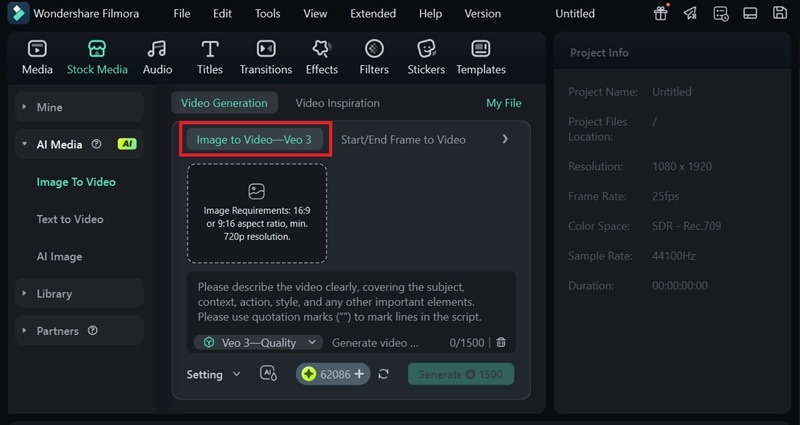
Task: Open the View menu
Action: pos(315,14)
